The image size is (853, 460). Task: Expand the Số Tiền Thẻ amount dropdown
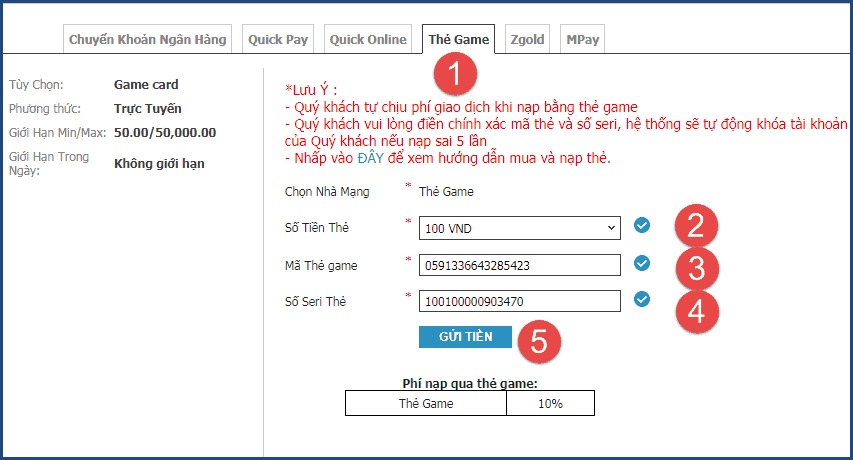pyautogui.click(x=520, y=228)
